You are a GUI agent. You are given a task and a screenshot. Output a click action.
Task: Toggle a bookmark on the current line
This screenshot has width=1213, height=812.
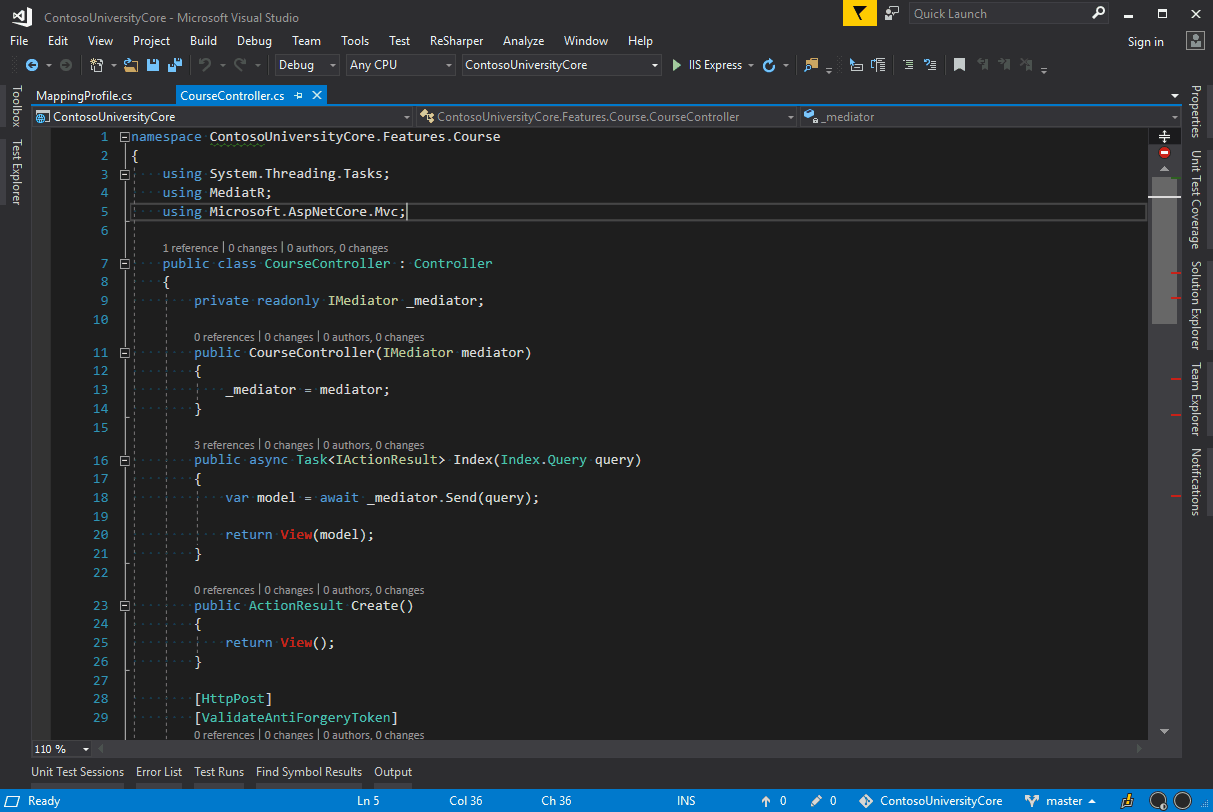coord(959,65)
